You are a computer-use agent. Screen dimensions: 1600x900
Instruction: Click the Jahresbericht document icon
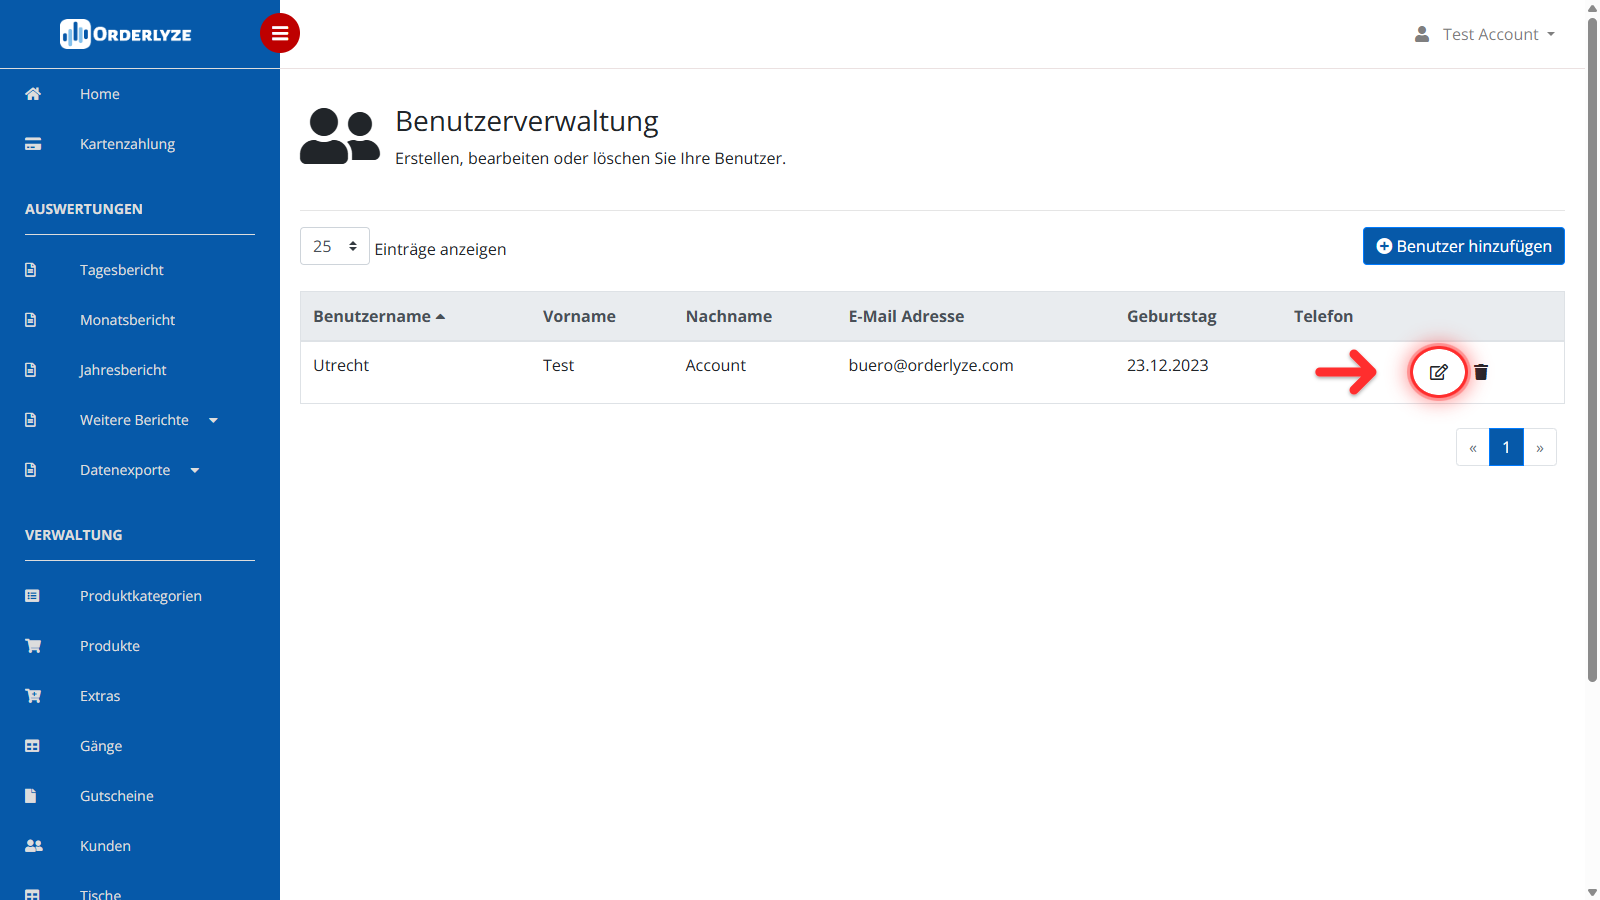[31, 370]
